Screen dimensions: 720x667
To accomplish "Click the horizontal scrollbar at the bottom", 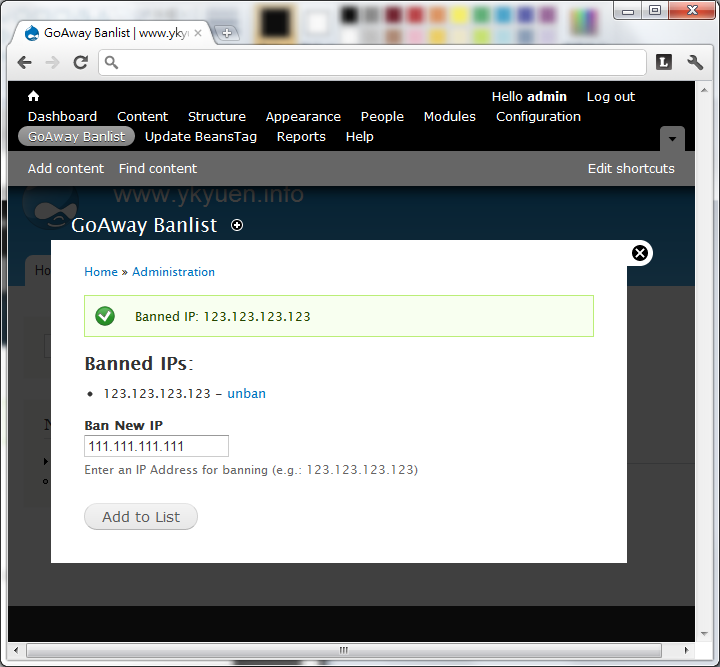I will point(344,650).
